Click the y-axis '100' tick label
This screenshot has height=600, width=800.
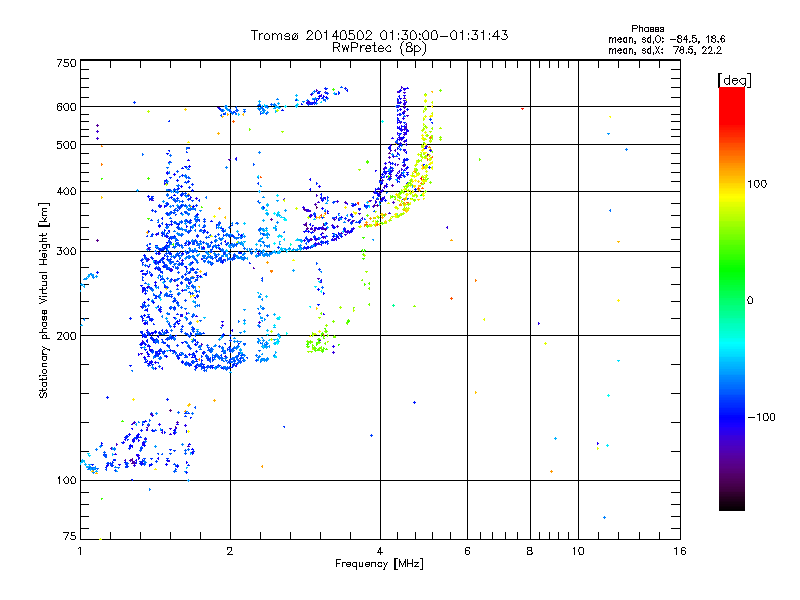[x=66, y=480]
